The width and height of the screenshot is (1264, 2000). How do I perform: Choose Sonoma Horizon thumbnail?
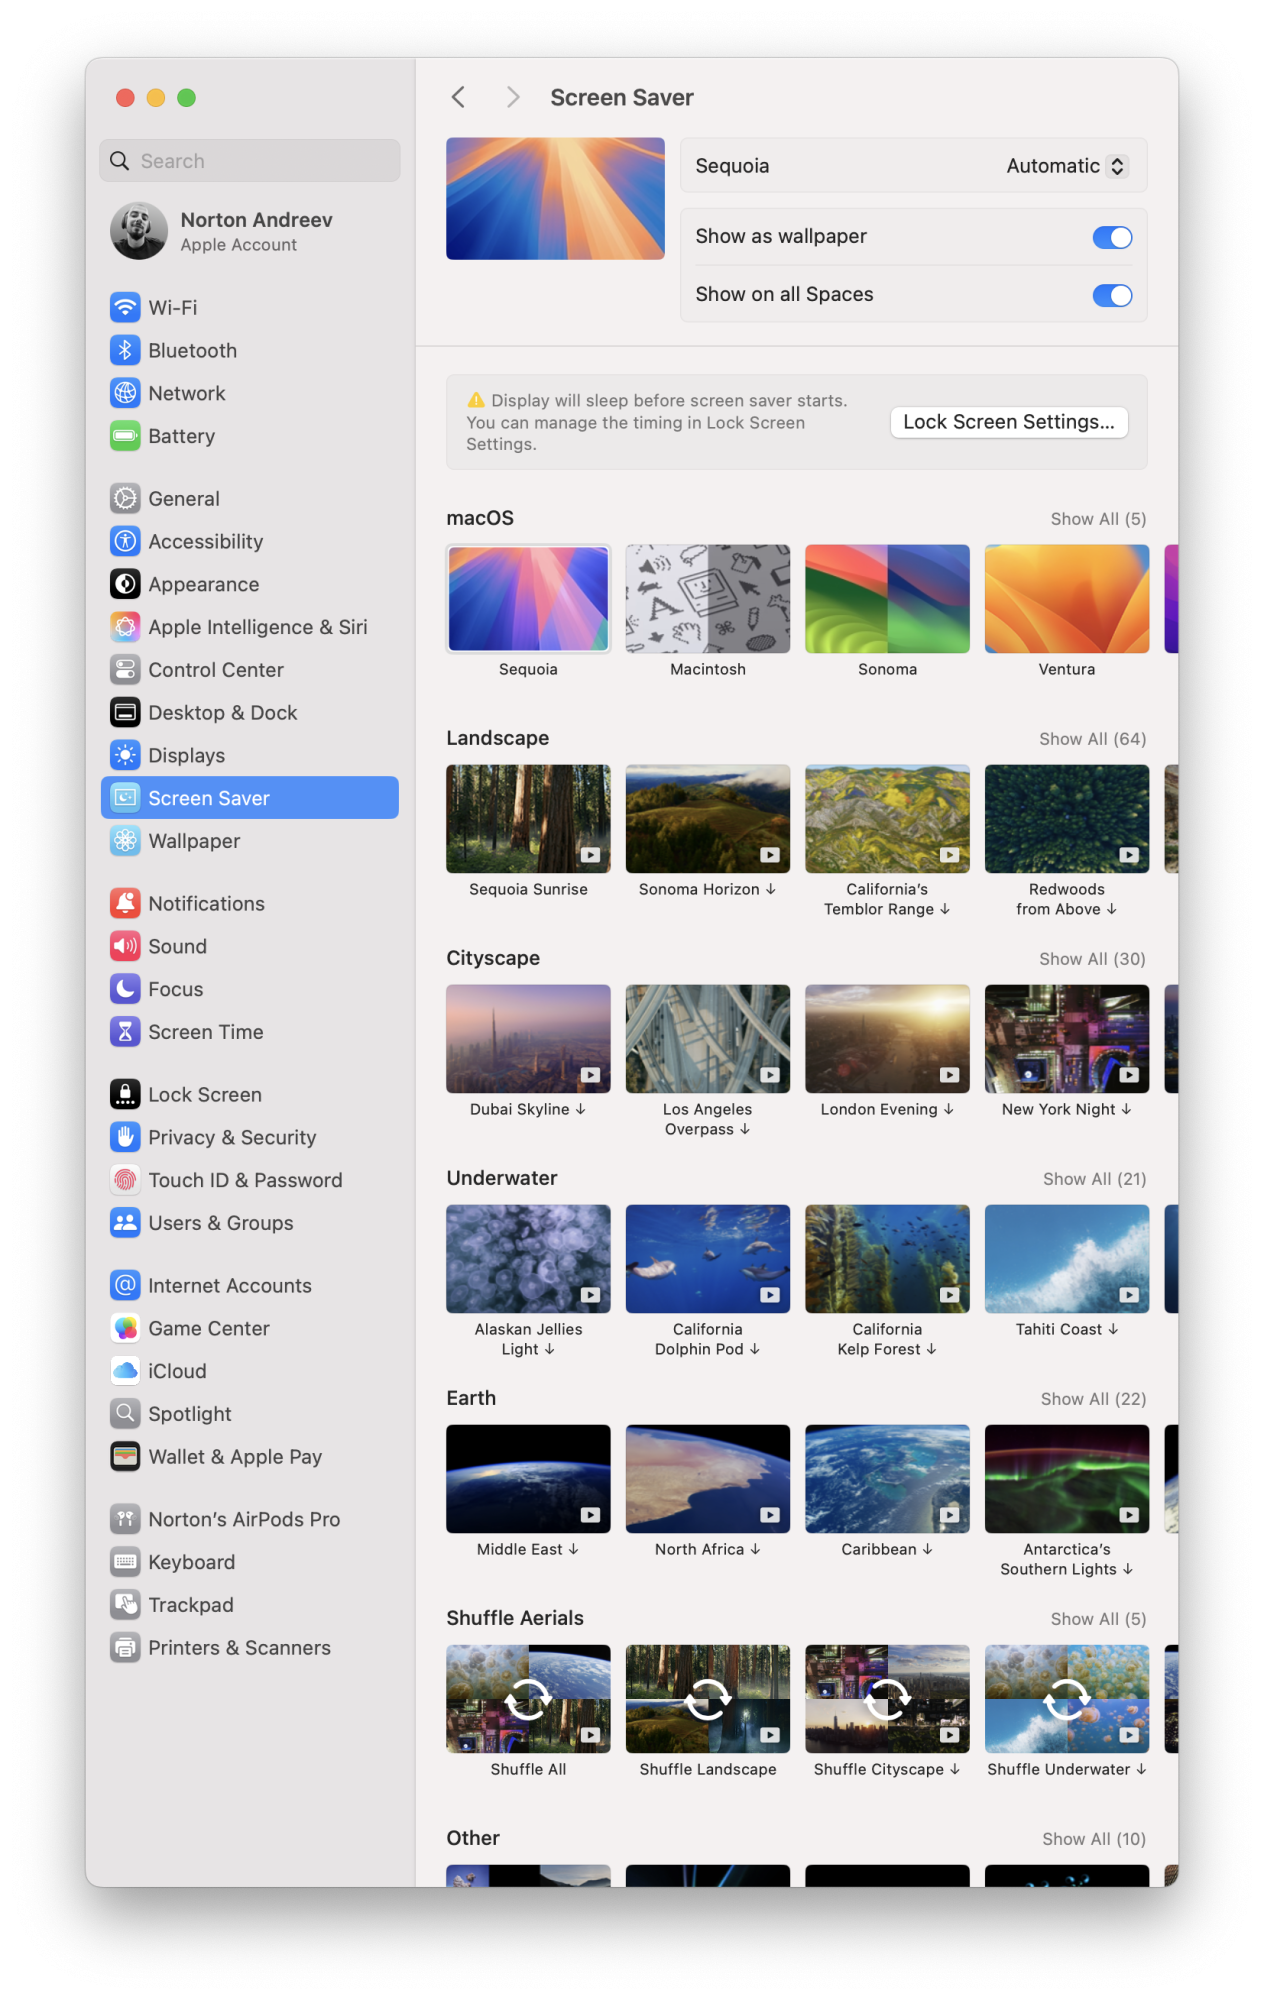[x=708, y=819]
